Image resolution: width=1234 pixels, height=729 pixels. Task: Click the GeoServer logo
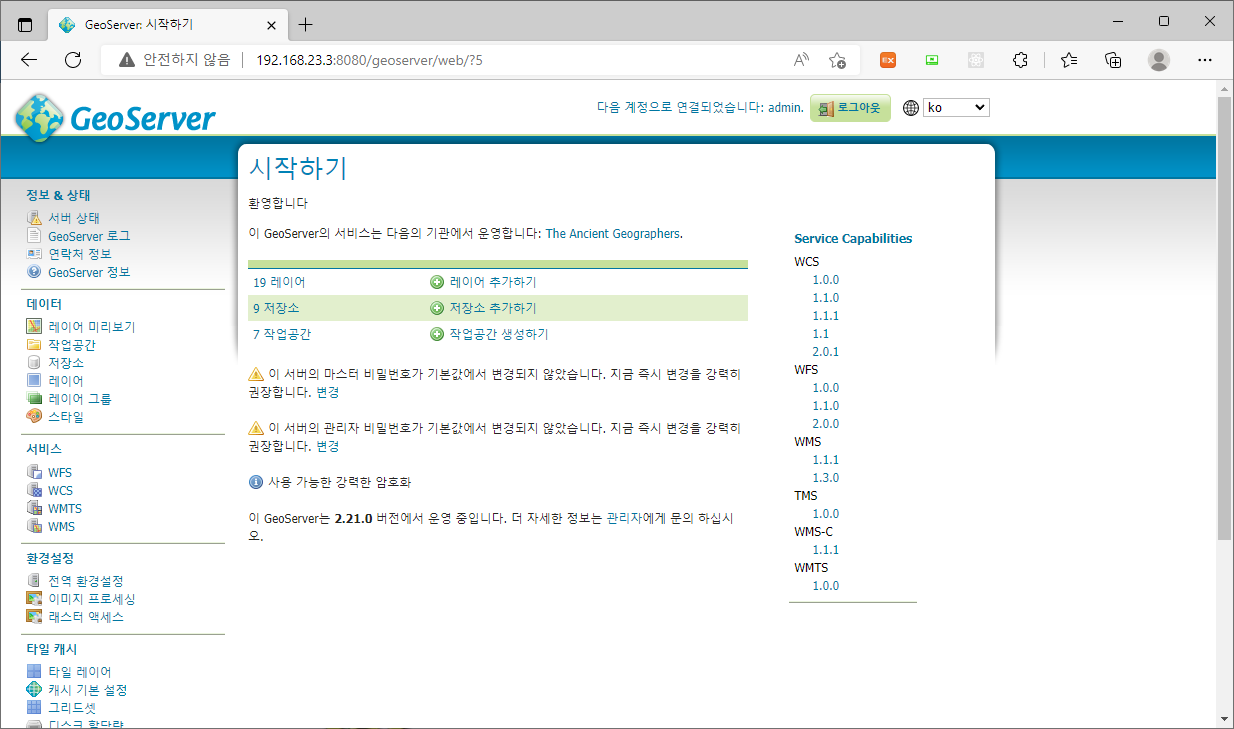coord(115,117)
